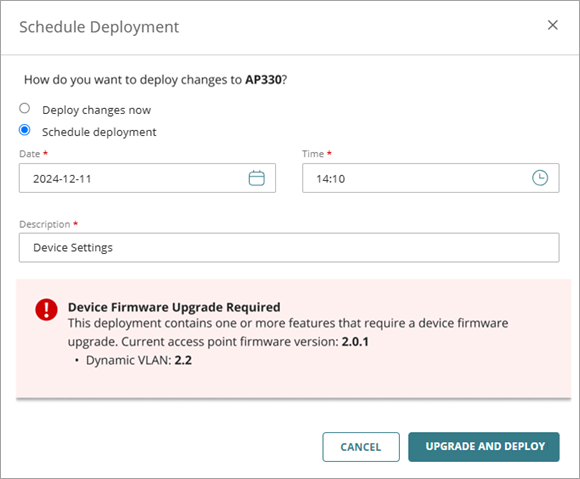Click the Date field label

pyautogui.click(x=30, y=154)
